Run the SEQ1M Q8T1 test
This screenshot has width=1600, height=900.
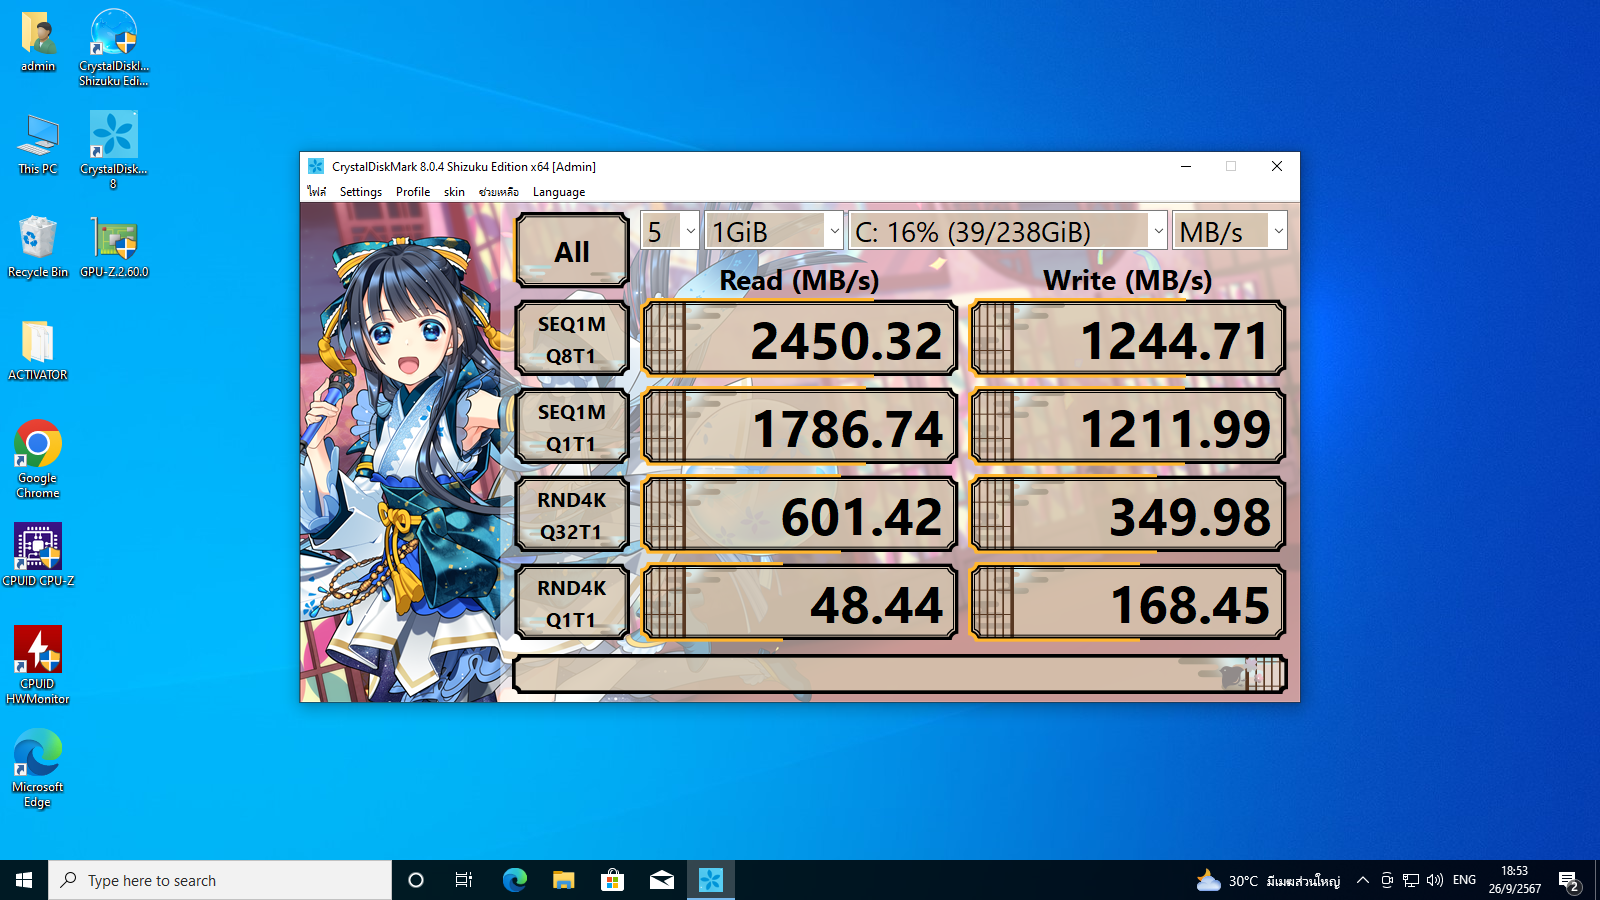[572, 339]
